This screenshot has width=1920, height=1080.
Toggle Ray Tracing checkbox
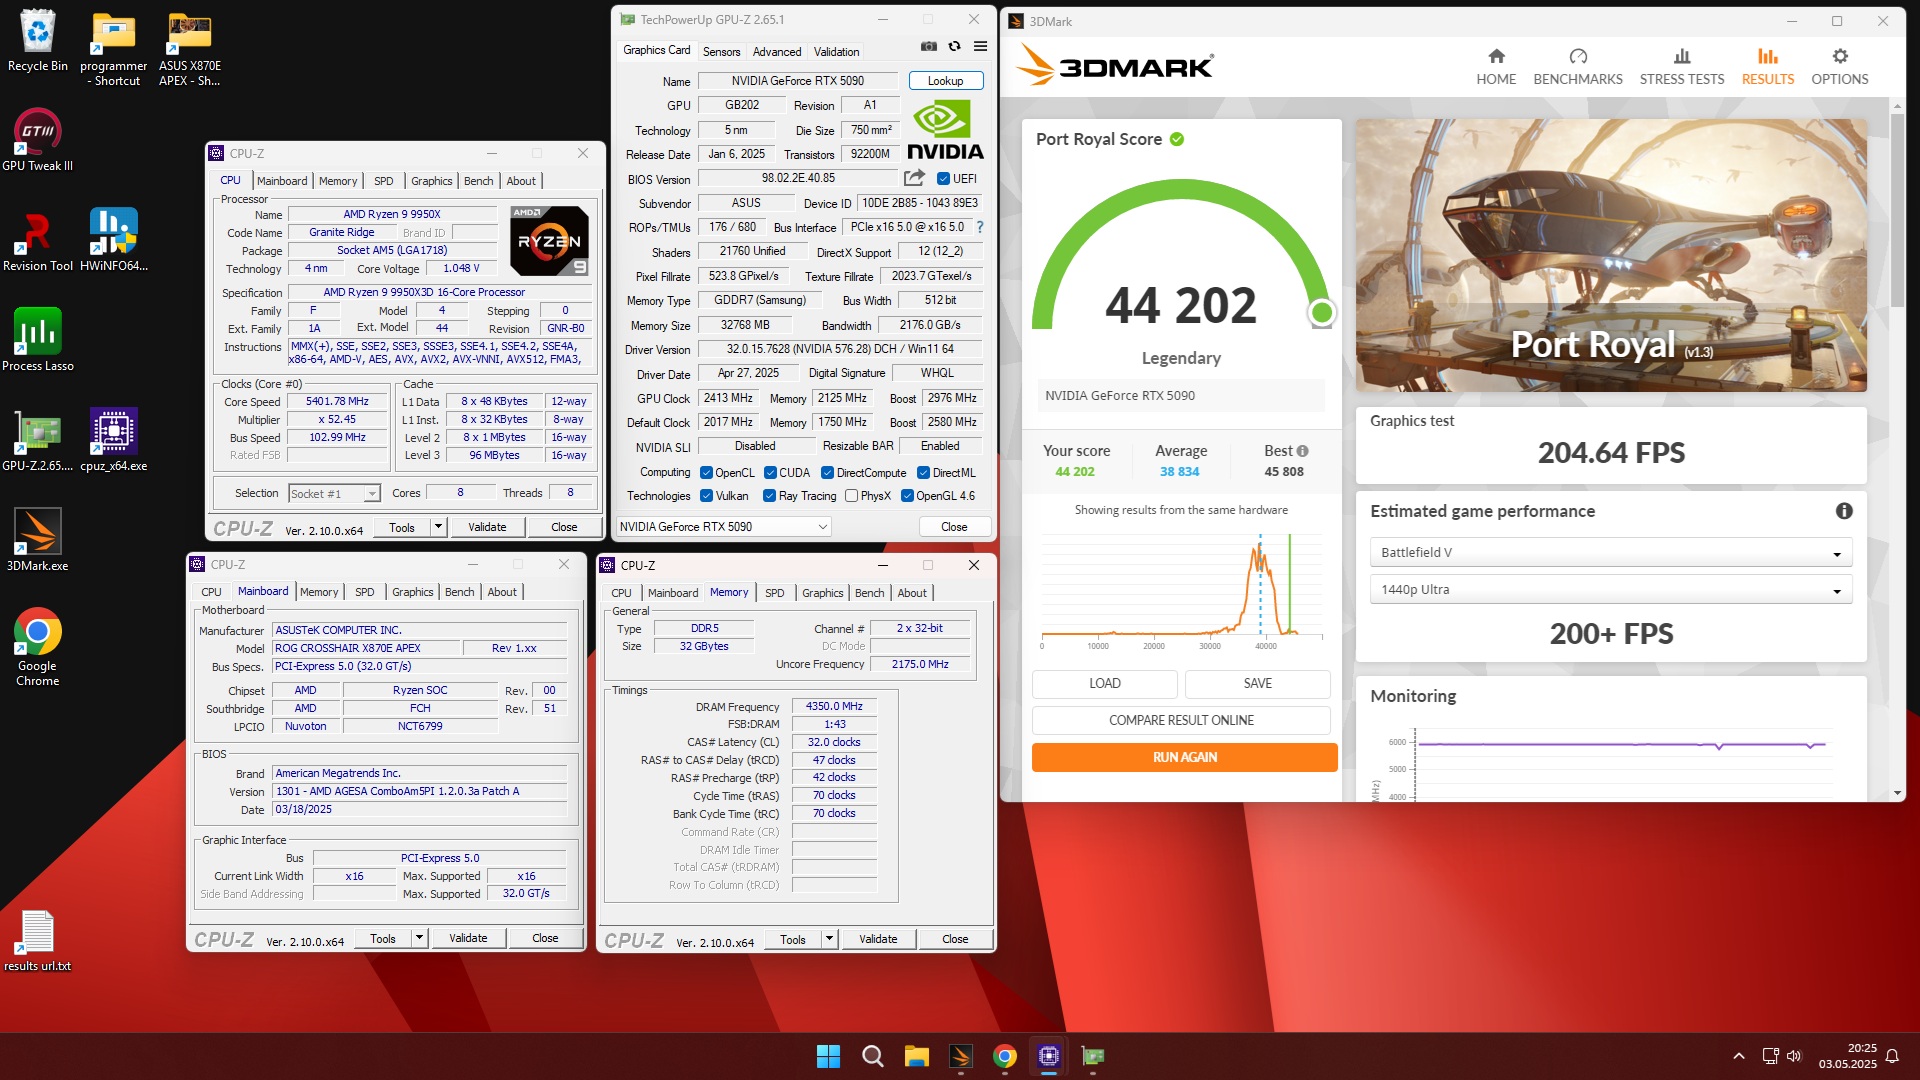pyautogui.click(x=769, y=496)
